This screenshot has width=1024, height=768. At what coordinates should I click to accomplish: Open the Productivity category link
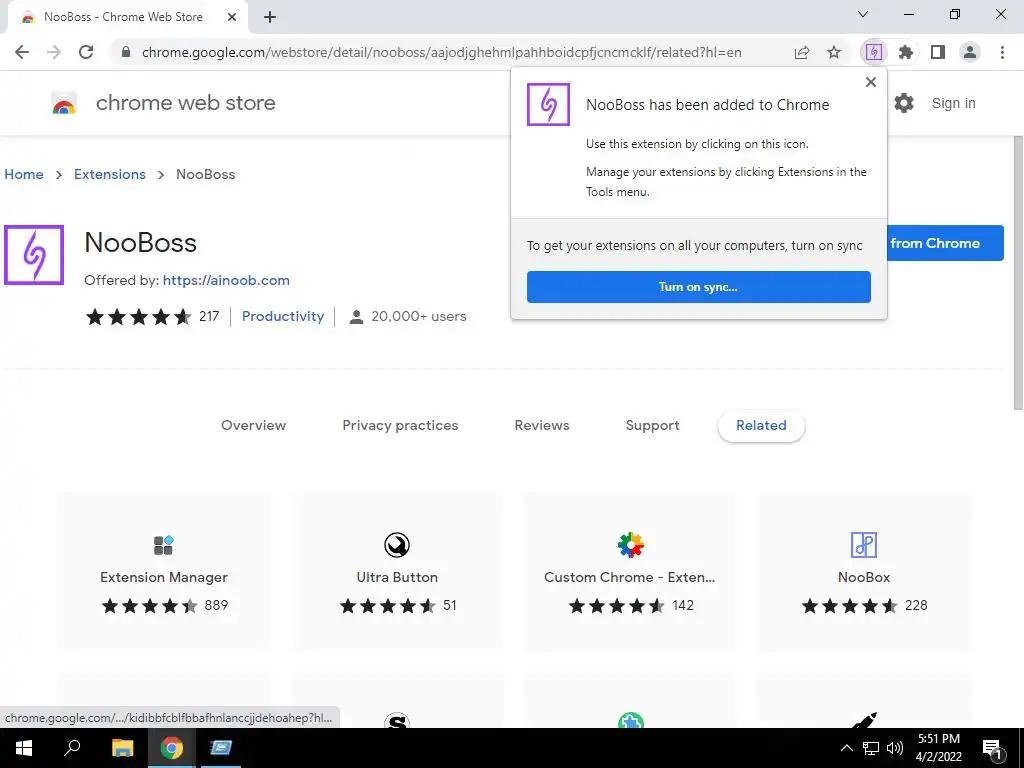pos(283,316)
